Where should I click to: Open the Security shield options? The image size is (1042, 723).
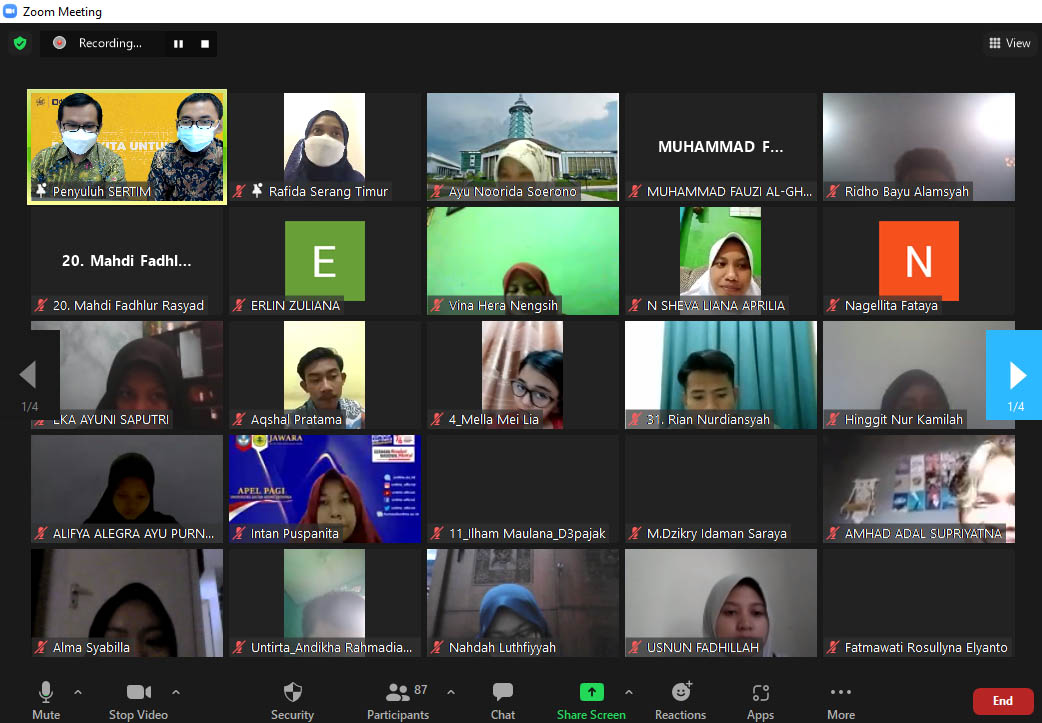point(292,693)
